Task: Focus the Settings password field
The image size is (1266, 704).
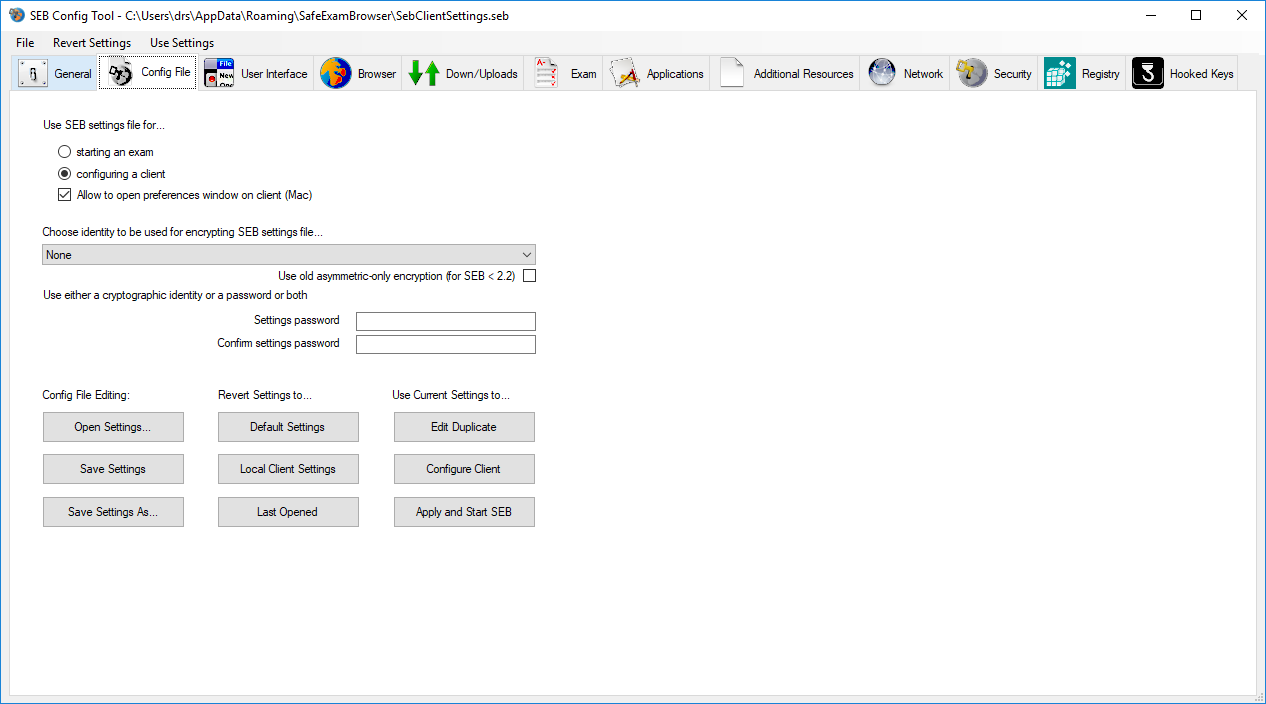Action: [x=446, y=321]
